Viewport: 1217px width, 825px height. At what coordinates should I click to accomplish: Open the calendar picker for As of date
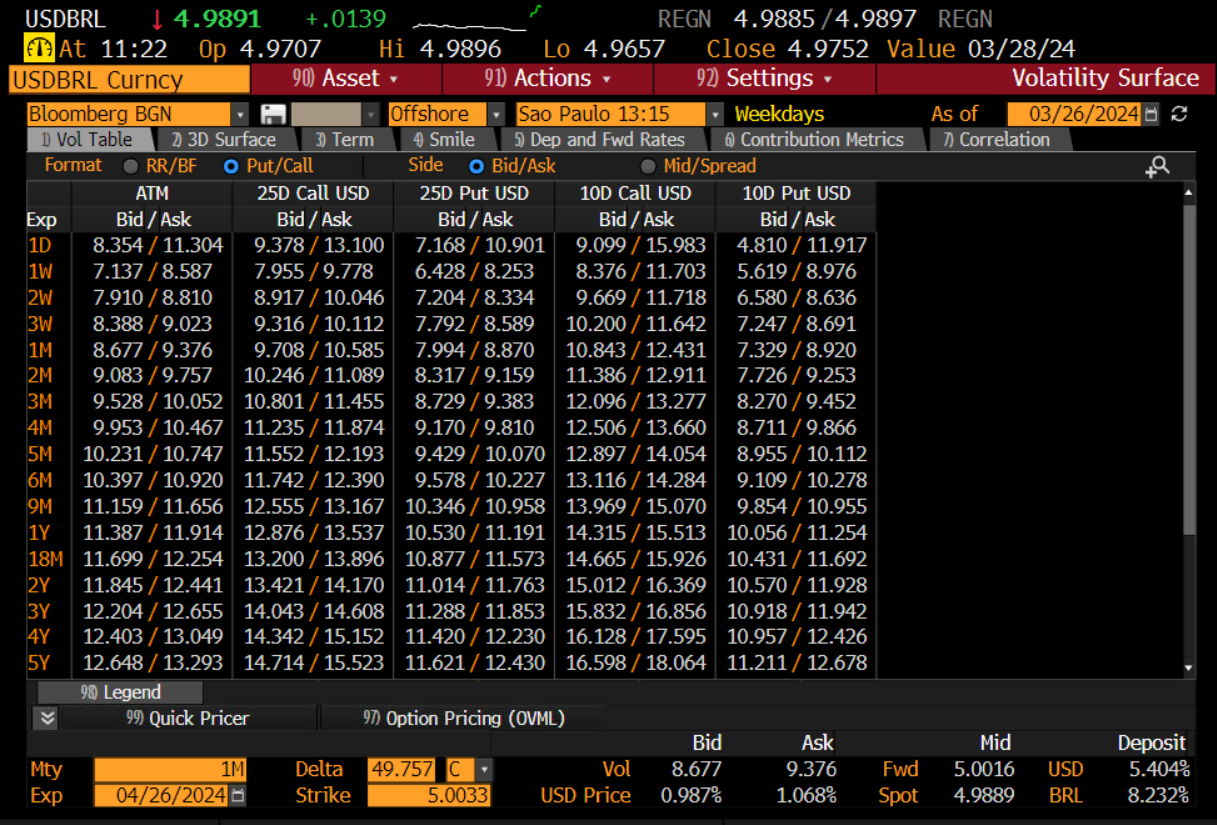click(1150, 115)
